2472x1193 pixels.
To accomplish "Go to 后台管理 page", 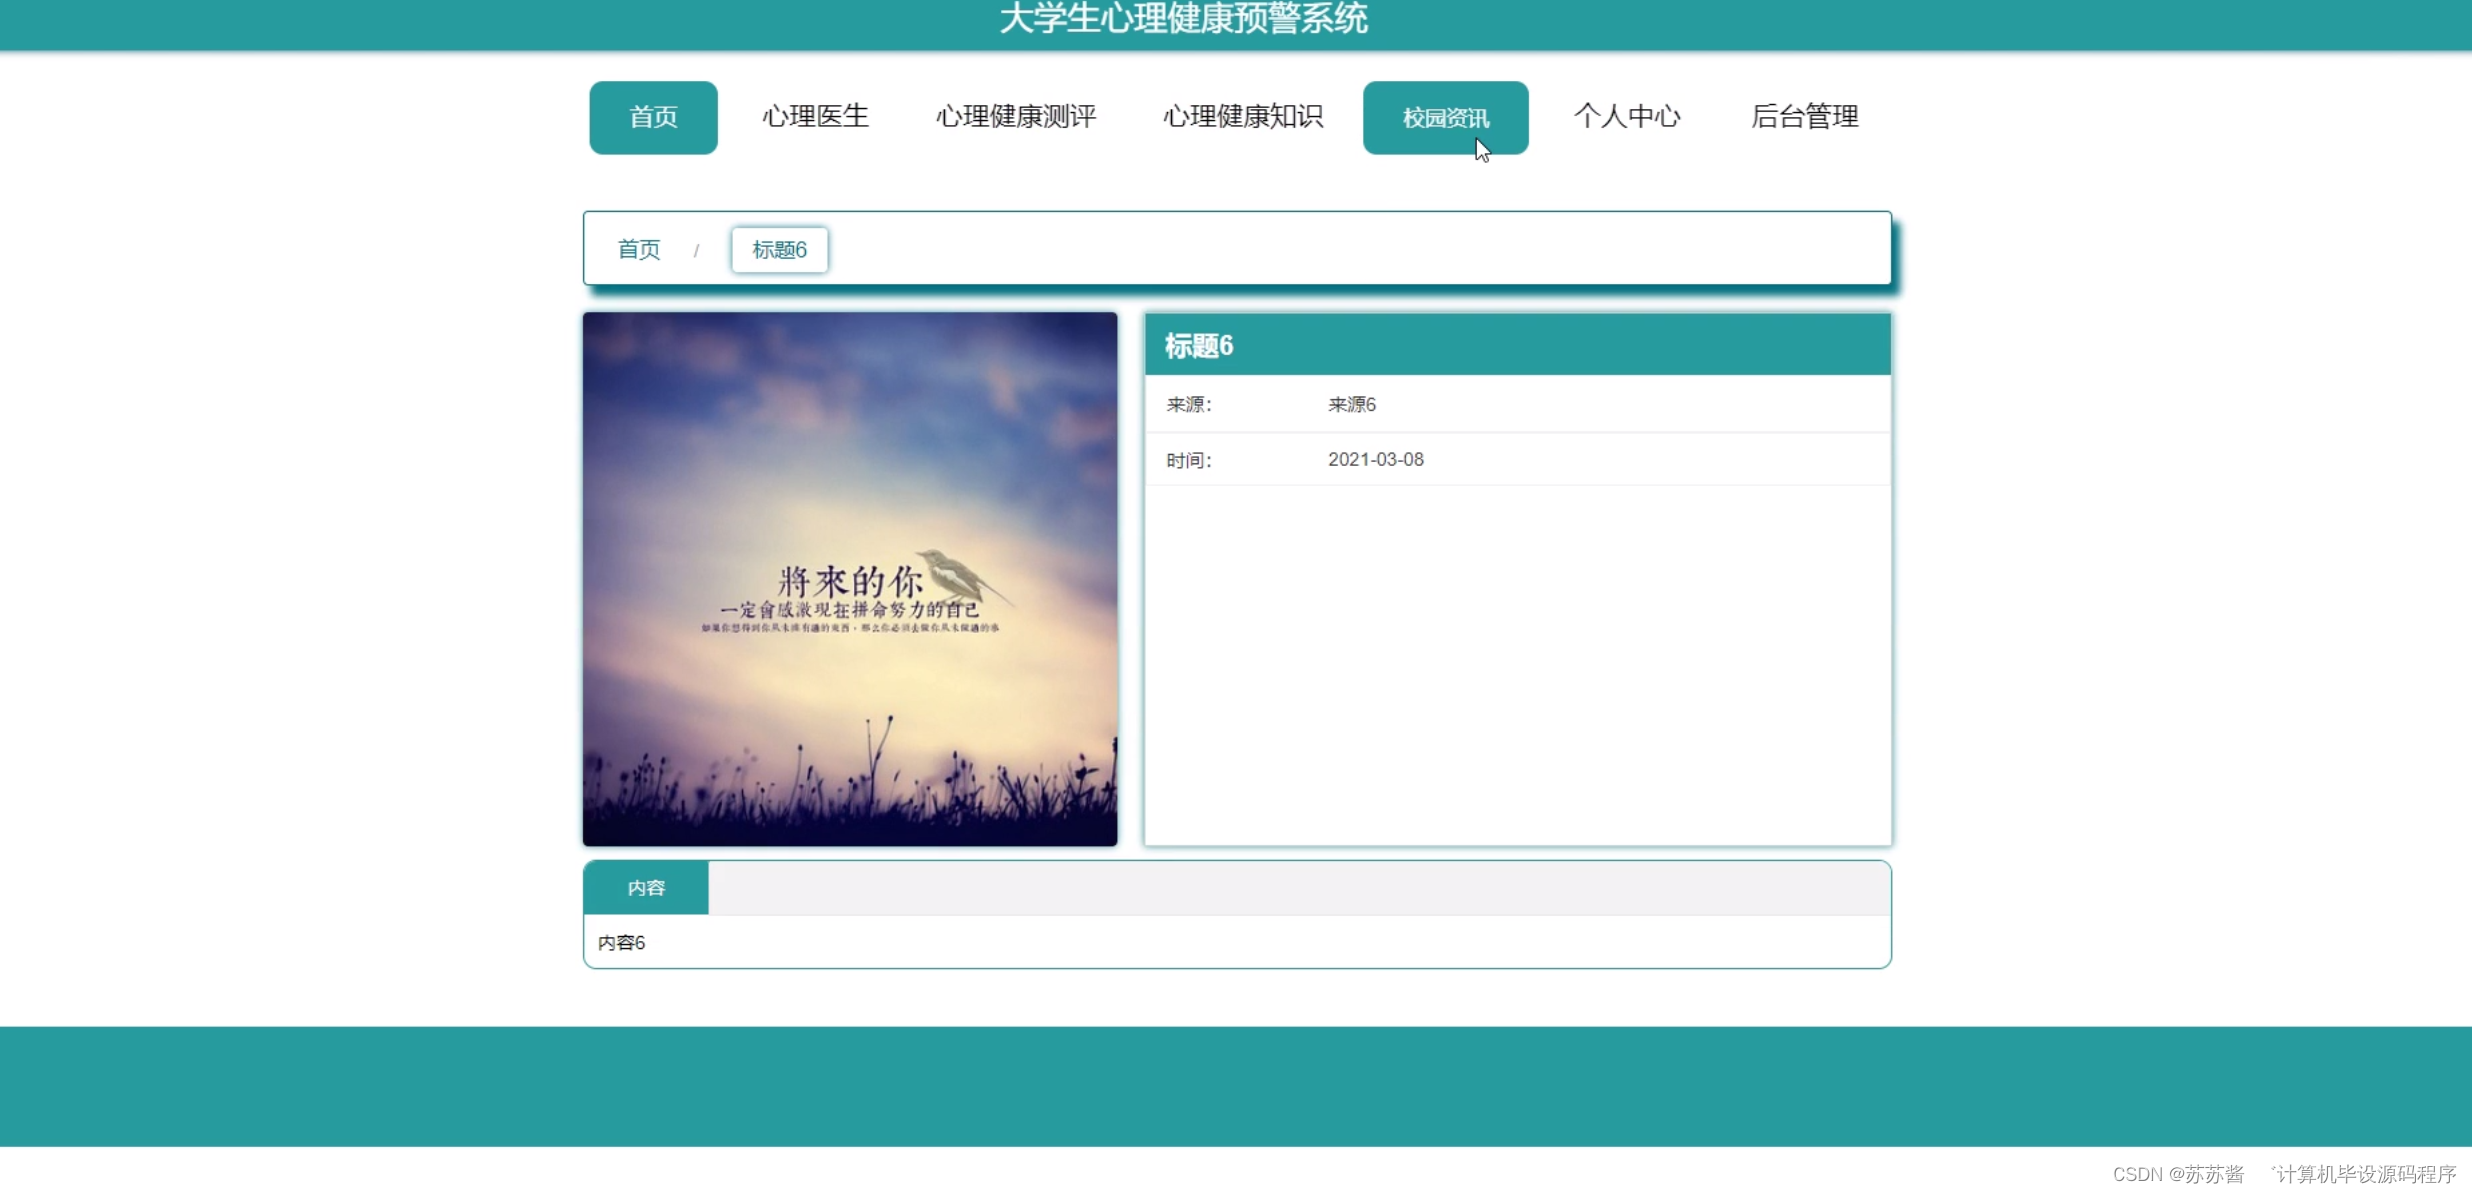I will point(1804,117).
